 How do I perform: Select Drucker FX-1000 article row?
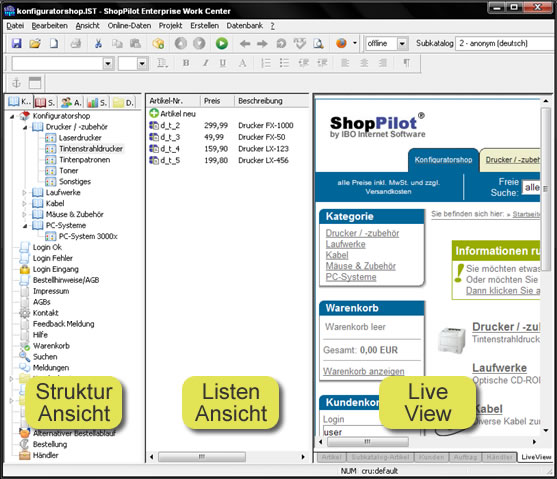228,125
